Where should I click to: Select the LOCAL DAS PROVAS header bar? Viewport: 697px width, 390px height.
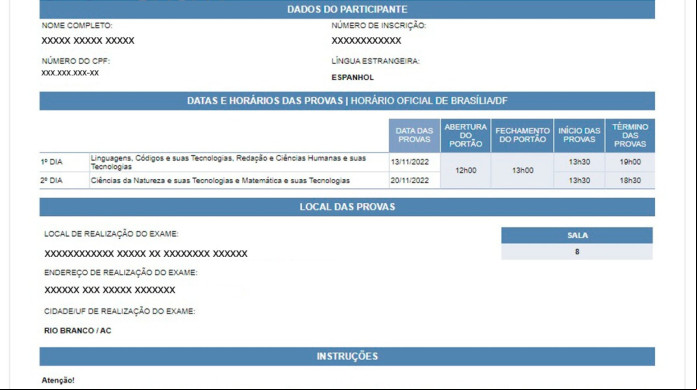[x=347, y=207]
